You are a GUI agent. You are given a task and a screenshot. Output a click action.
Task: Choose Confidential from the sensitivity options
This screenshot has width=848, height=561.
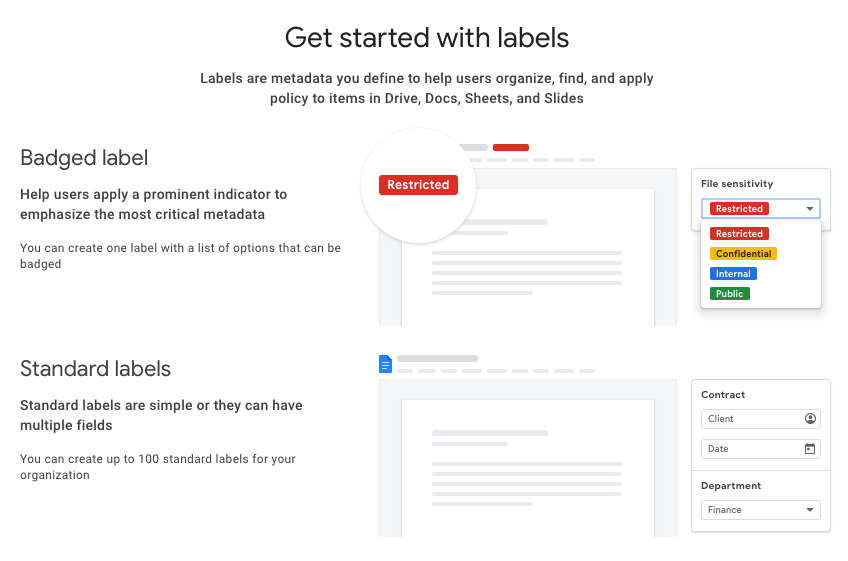click(743, 253)
